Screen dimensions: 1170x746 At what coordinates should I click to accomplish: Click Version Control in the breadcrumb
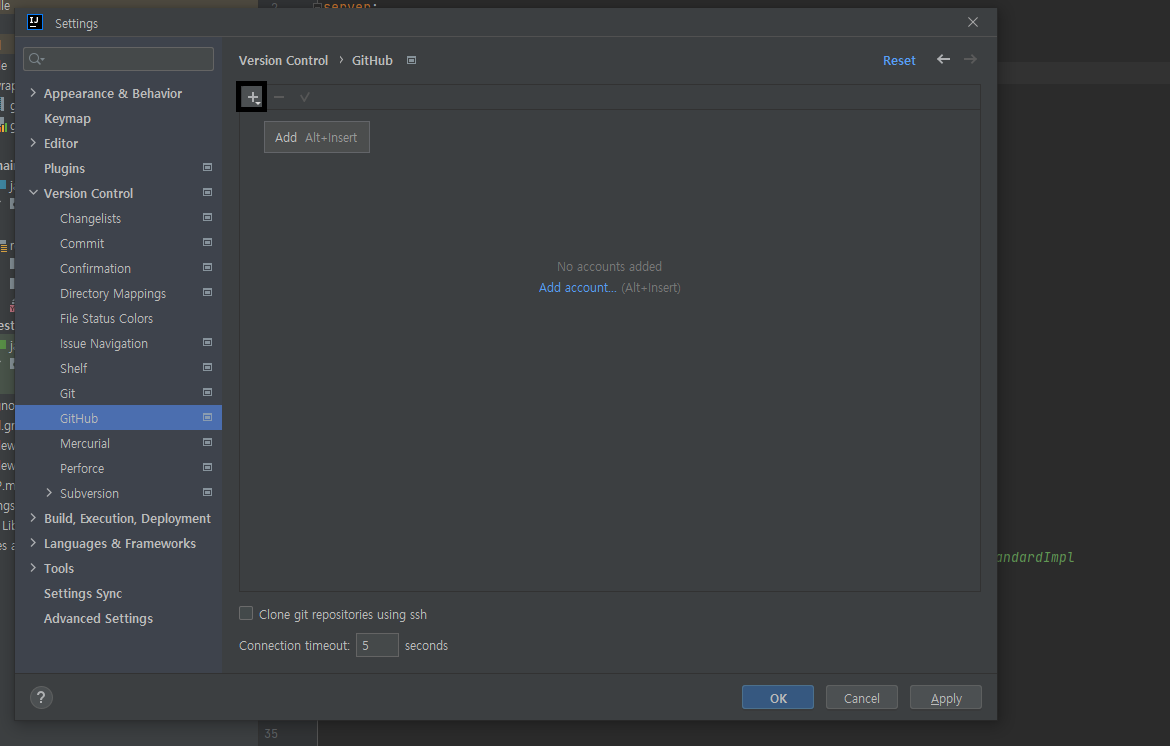coord(284,60)
